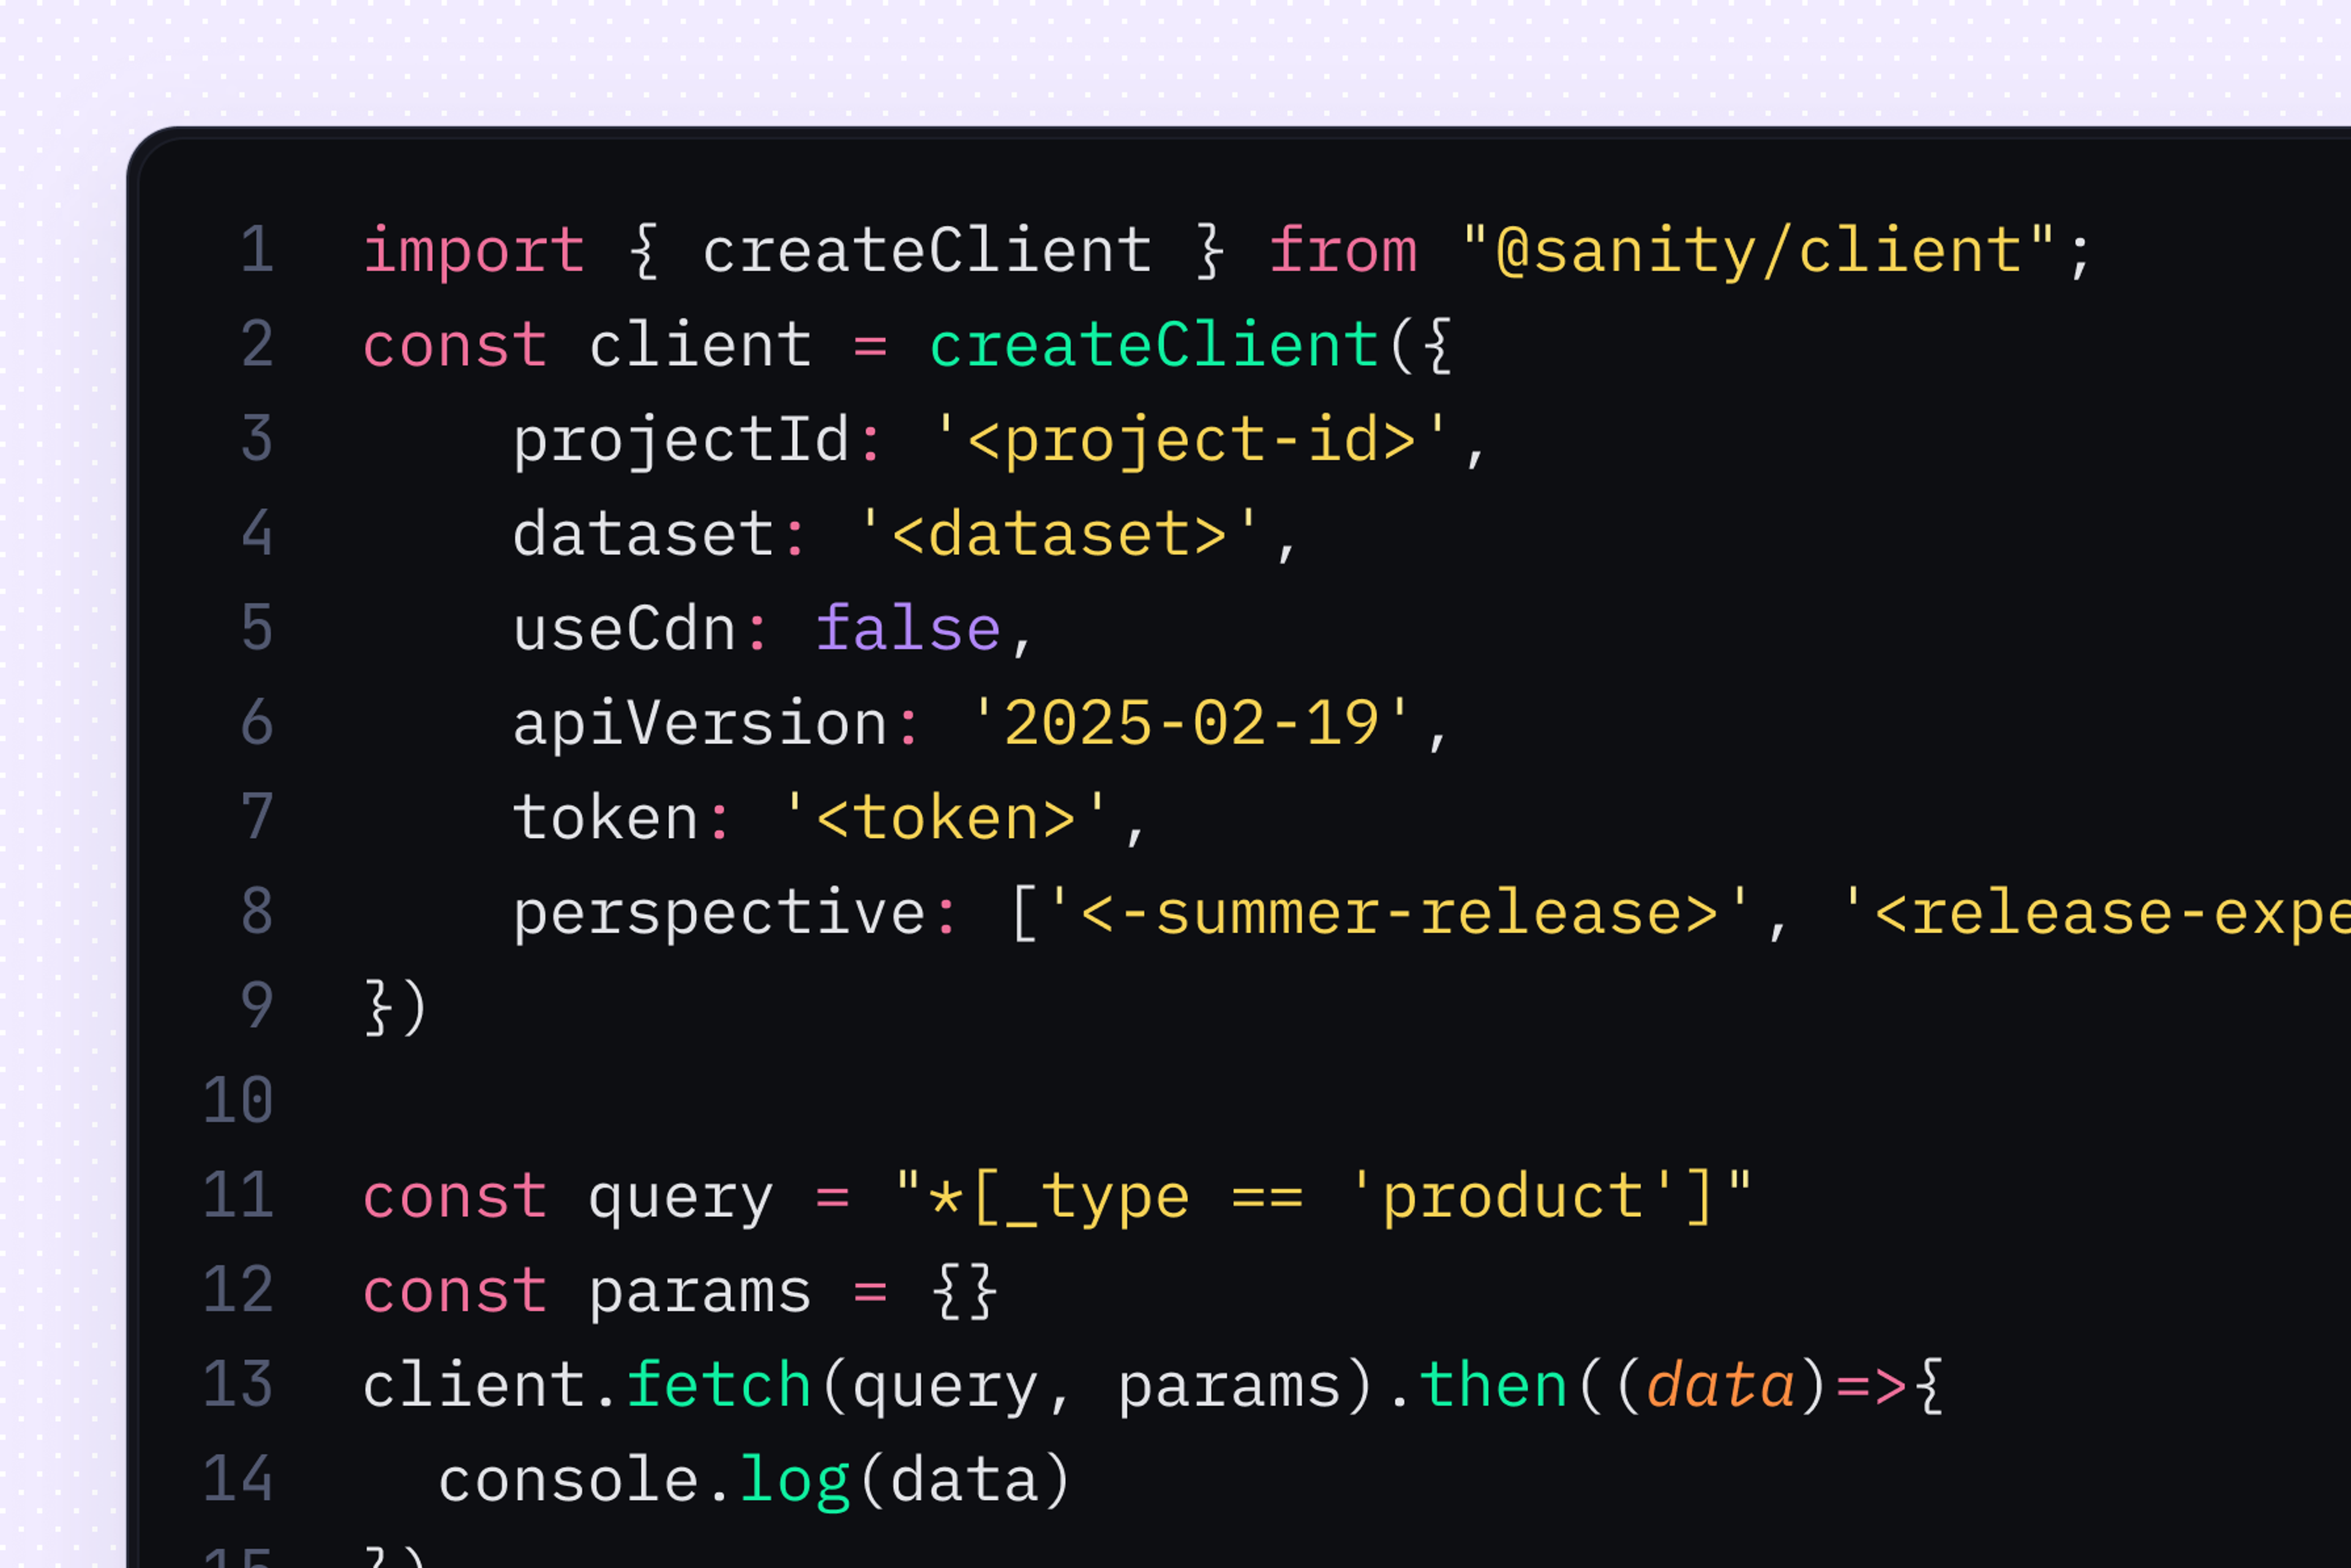Click the green createClient function call on line 2
Viewport: 2351px width, 1568px height.
tap(1155, 345)
